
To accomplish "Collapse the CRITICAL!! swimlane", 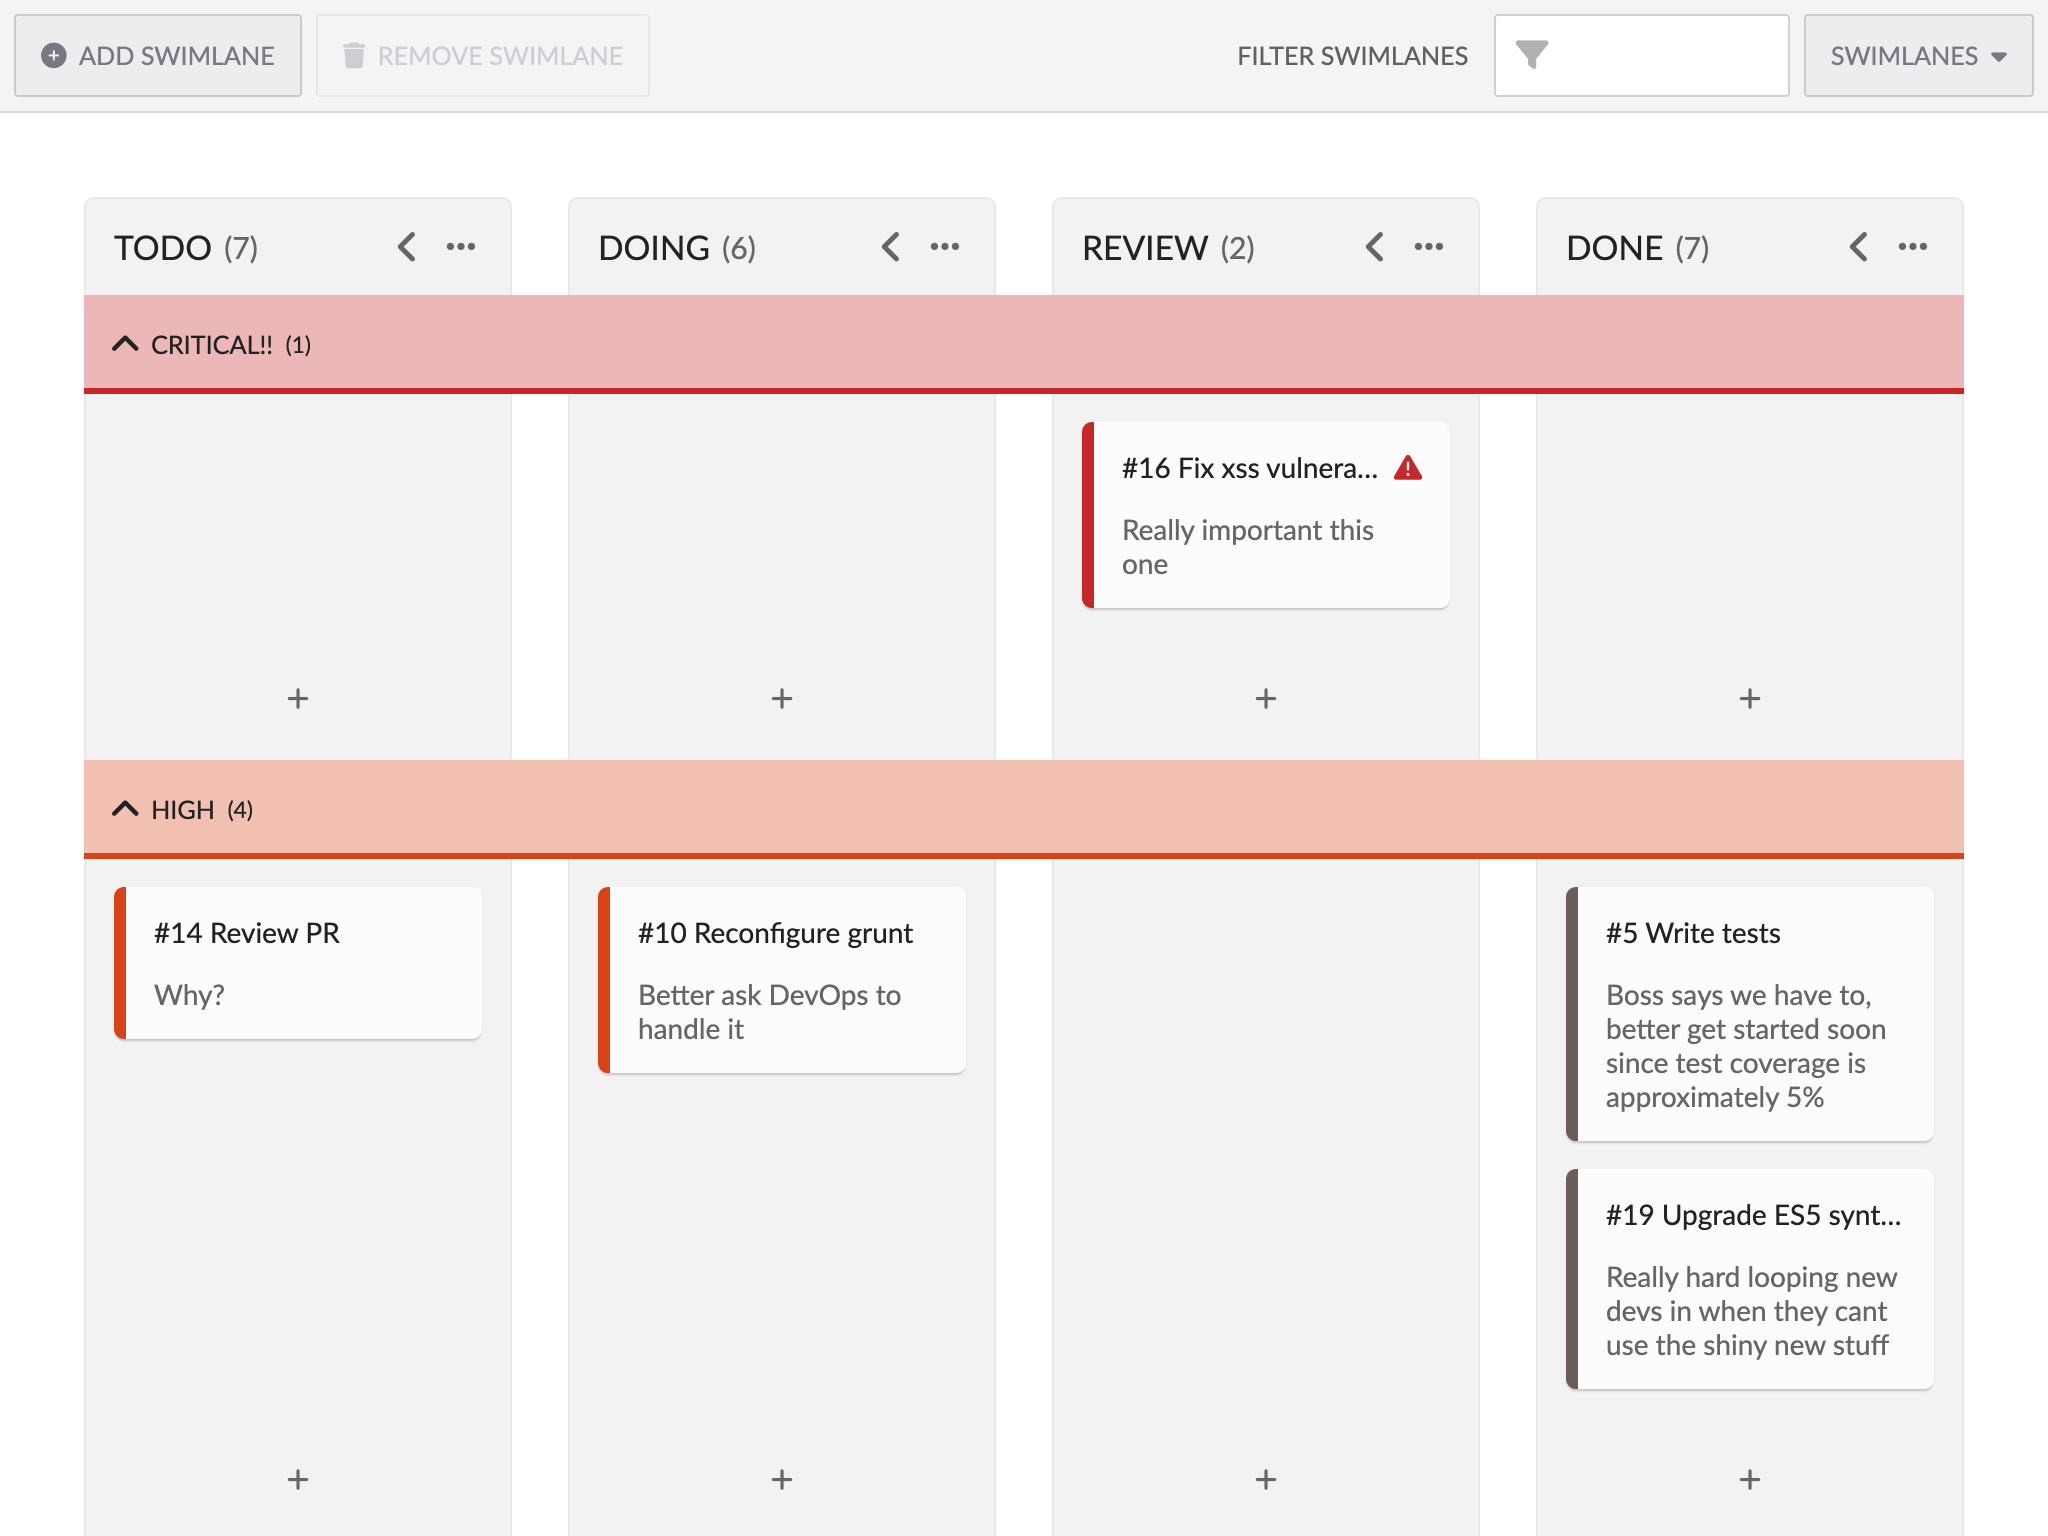I will (x=125, y=343).
